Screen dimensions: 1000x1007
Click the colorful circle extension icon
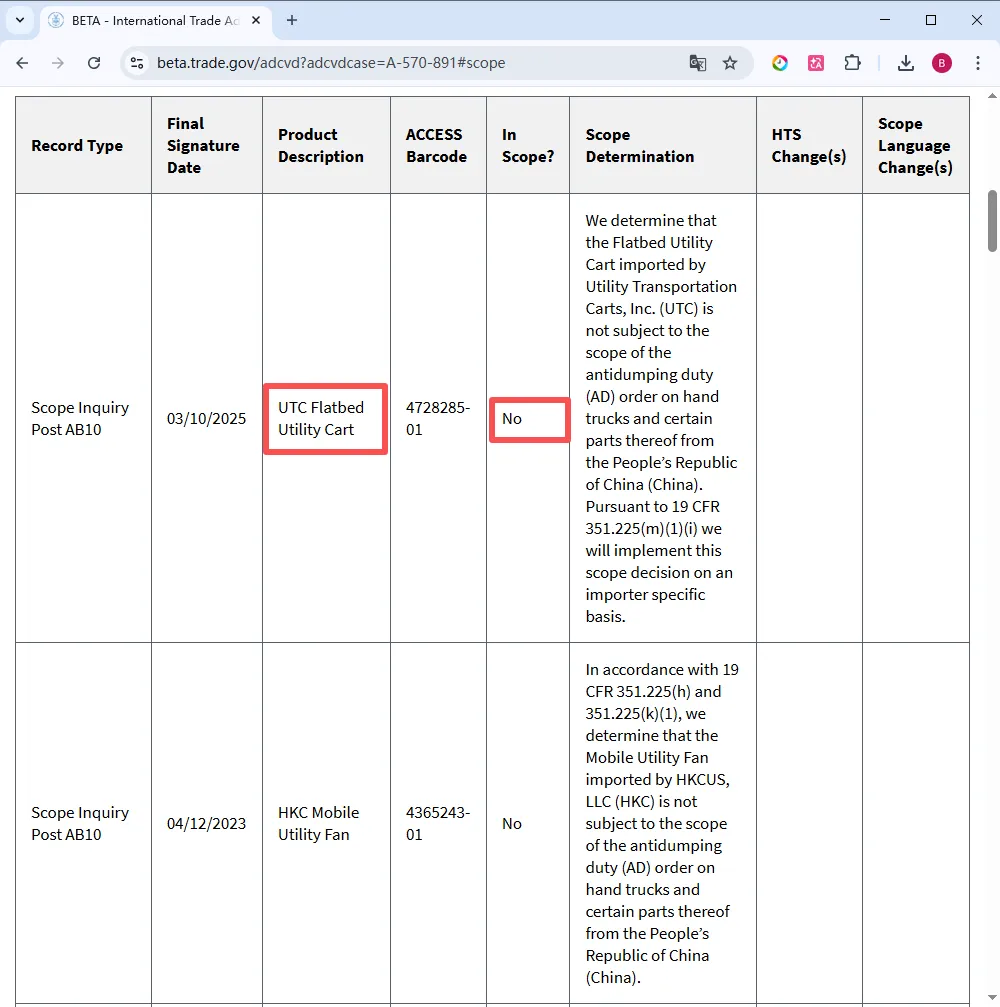pyautogui.click(x=780, y=63)
